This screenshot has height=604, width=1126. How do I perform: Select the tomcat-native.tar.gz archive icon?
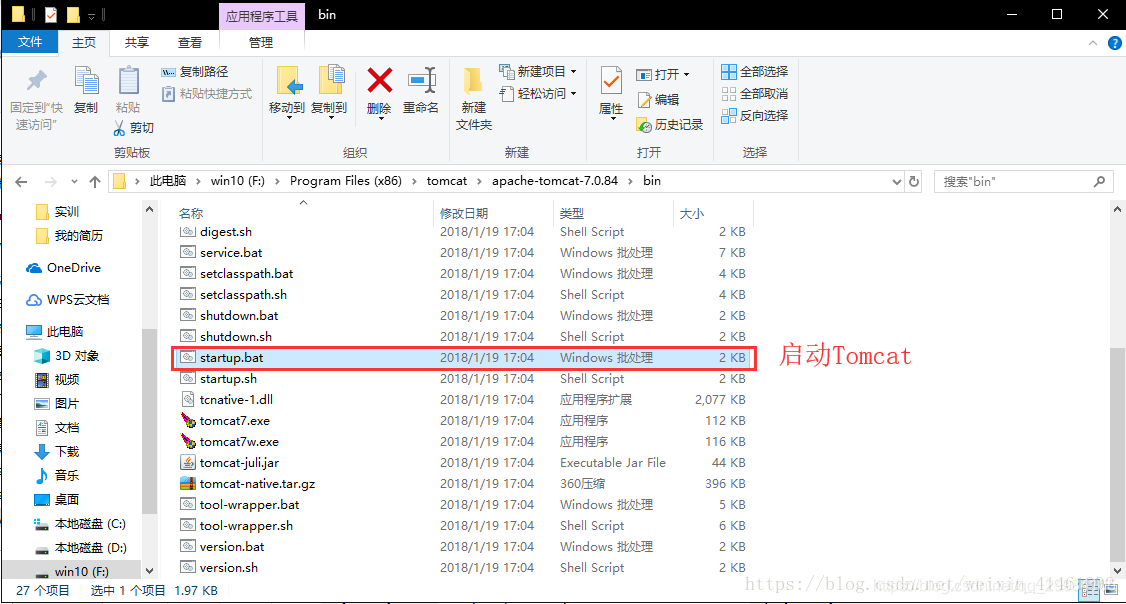(x=187, y=483)
